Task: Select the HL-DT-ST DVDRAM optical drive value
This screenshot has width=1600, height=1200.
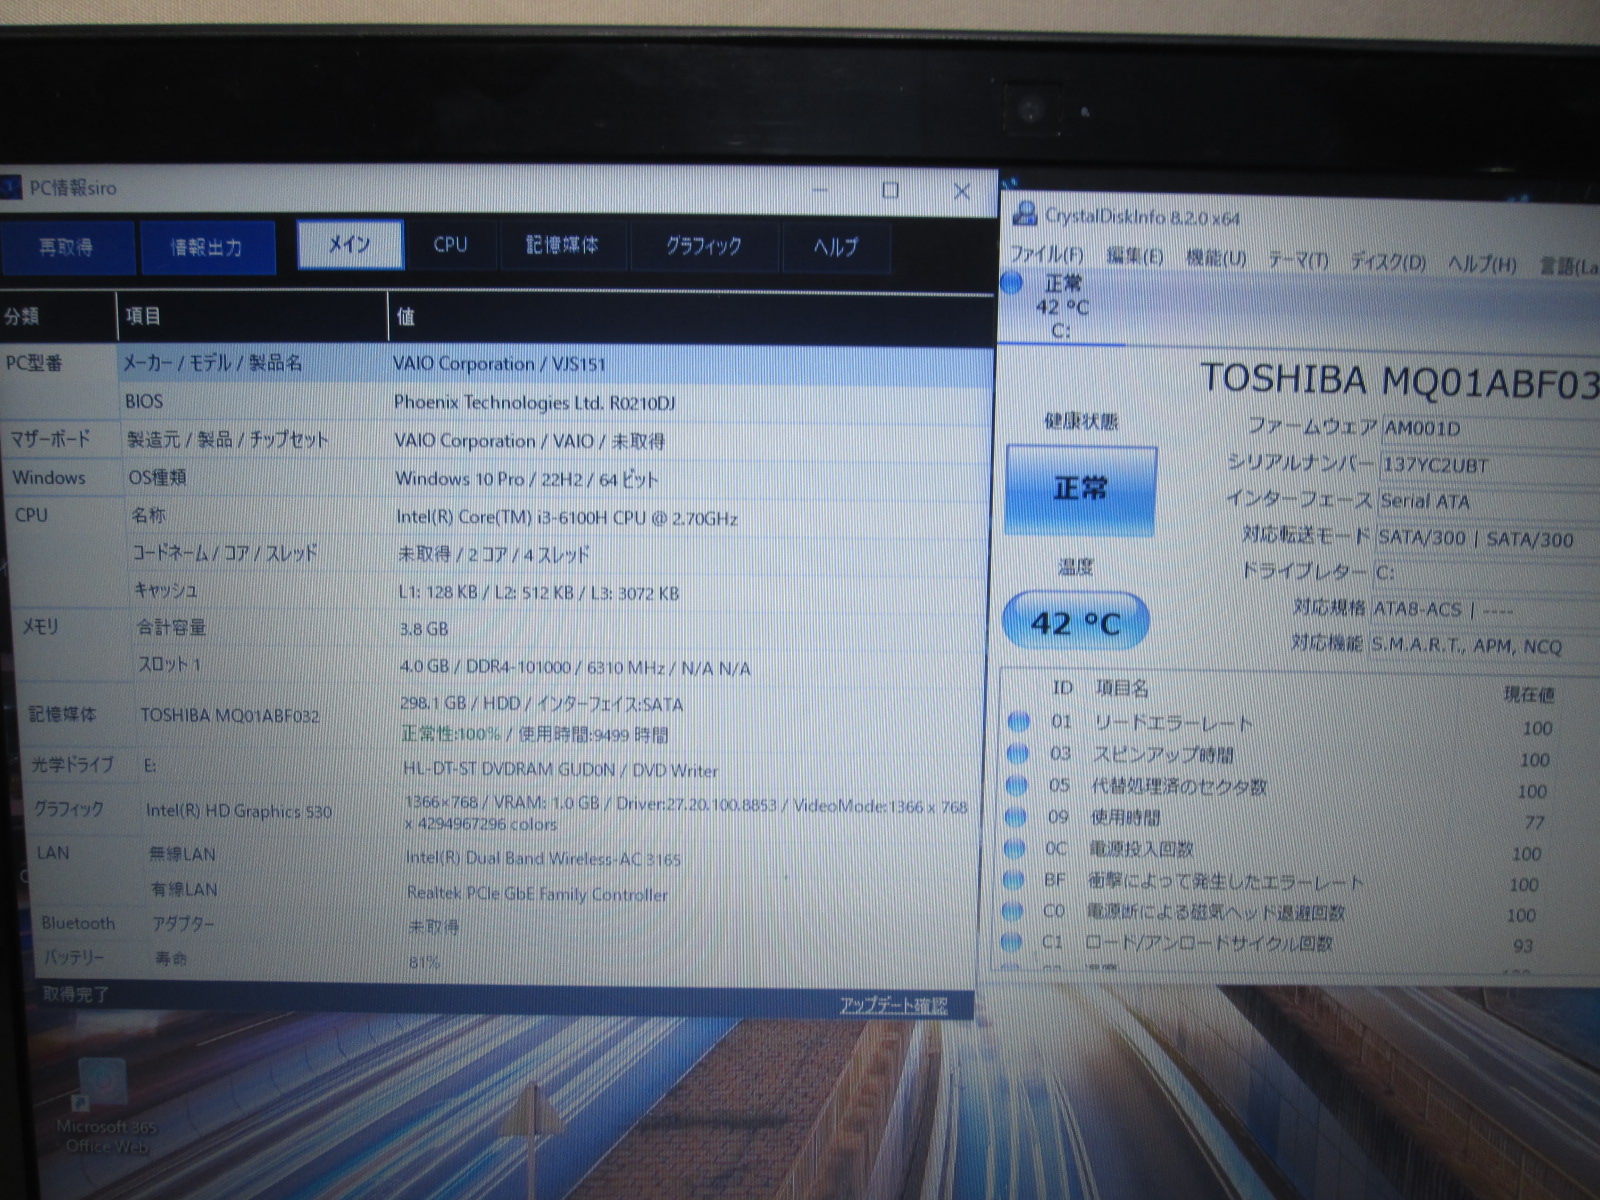Action: click(x=561, y=771)
